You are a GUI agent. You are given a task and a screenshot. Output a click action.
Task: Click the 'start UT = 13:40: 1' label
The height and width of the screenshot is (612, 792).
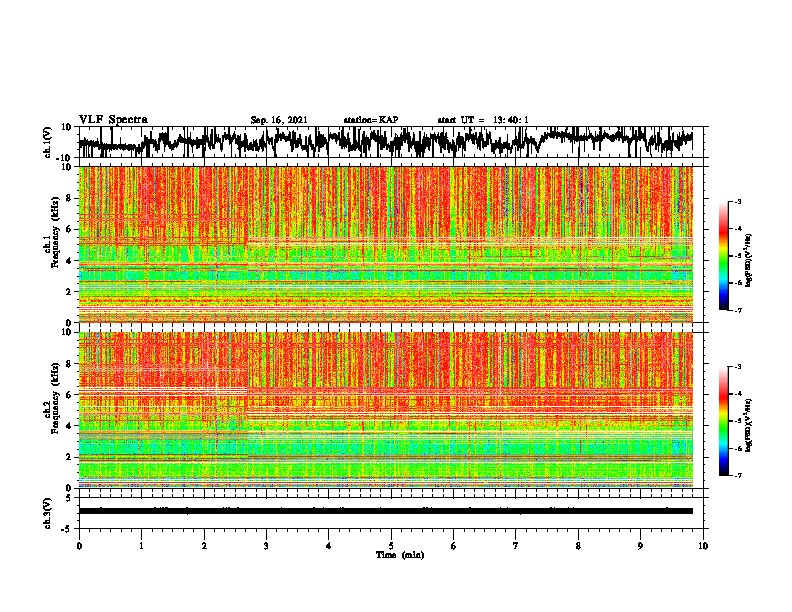483,120
